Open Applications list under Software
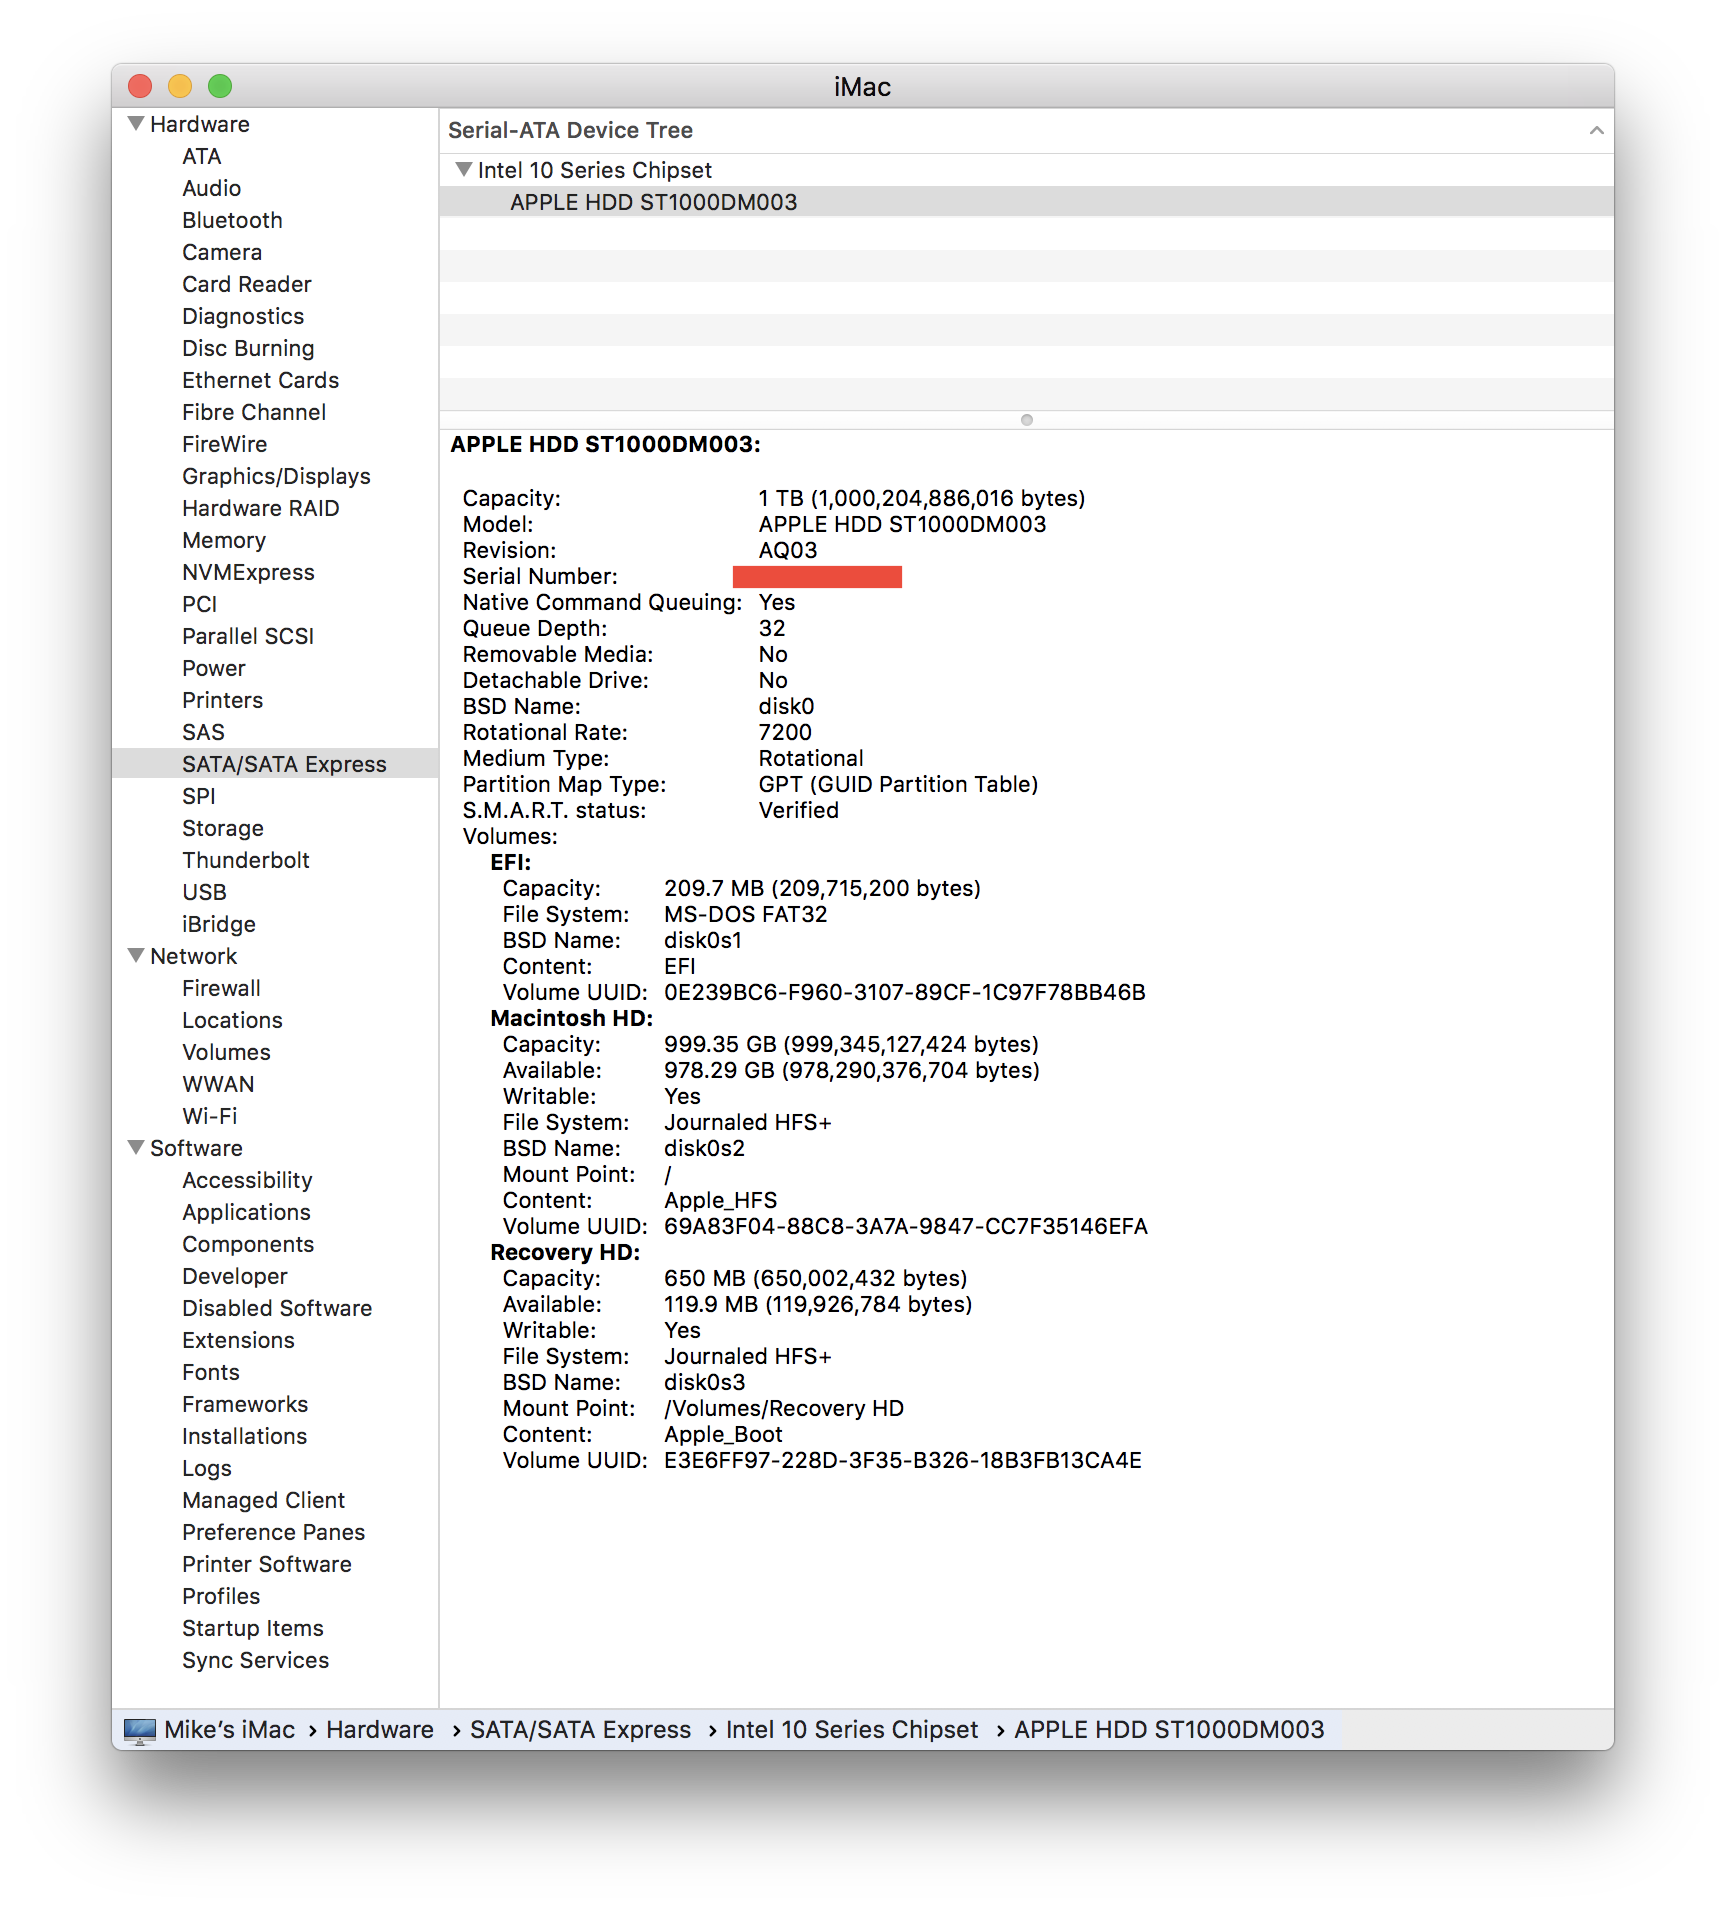The height and width of the screenshot is (1910, 1726). [x=247, y=1213]
